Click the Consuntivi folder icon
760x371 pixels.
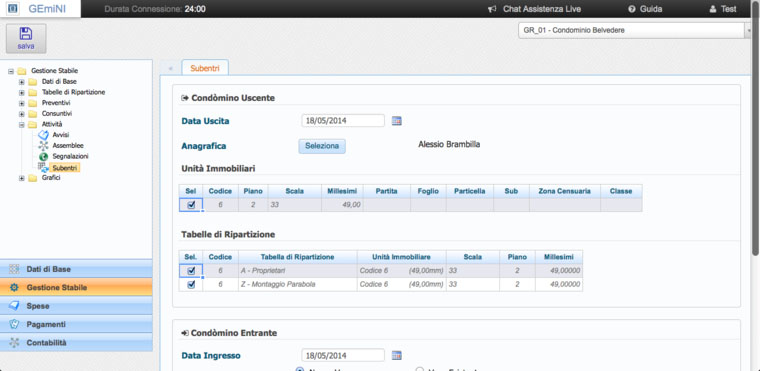coord(32,113)
